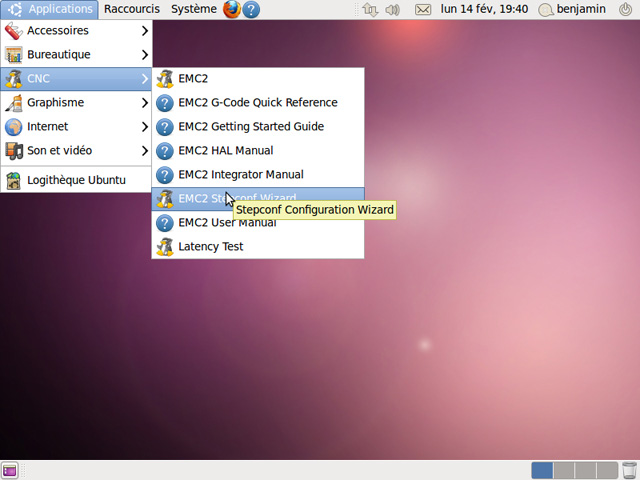This screenshot has width=640, height=480.
Task: Switch to the third workspace
Action: click(586, 470)
